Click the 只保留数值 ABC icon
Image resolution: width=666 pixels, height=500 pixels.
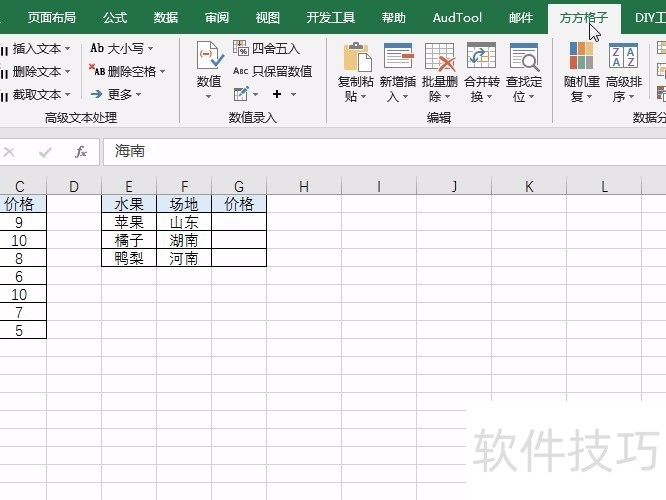240,71
